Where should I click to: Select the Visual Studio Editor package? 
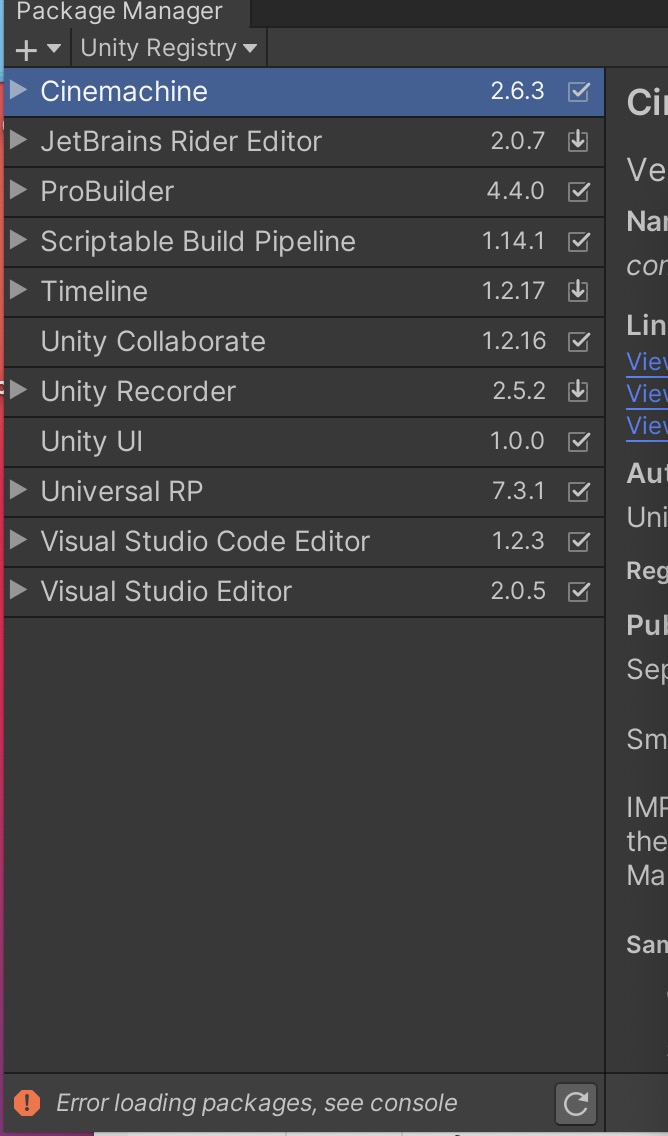click(x=304, y=591)
